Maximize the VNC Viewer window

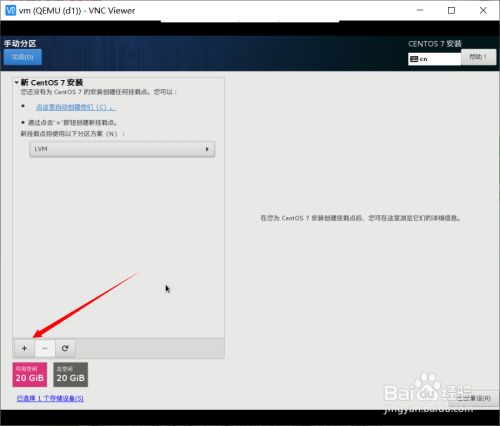[451, 10]
